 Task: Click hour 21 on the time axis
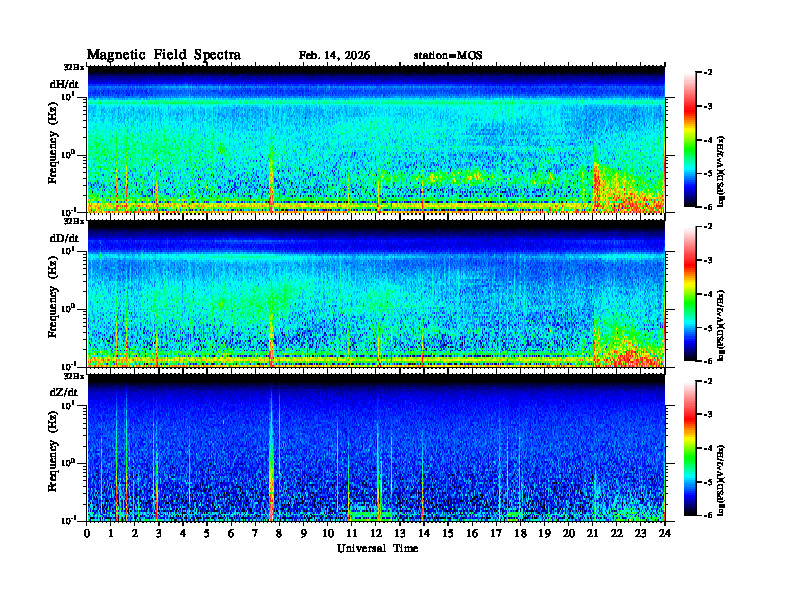(x=592, y=534)
